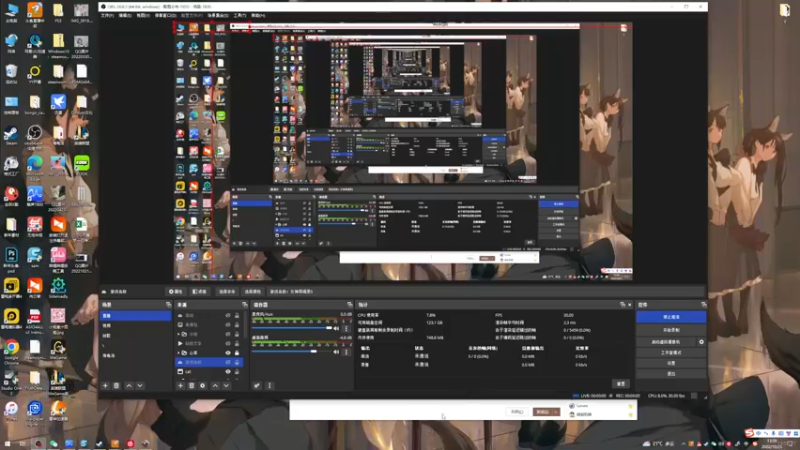Click the 属性 properties button on the source toolbar
This screenshot has height=450, width=800.
[176, 292]
